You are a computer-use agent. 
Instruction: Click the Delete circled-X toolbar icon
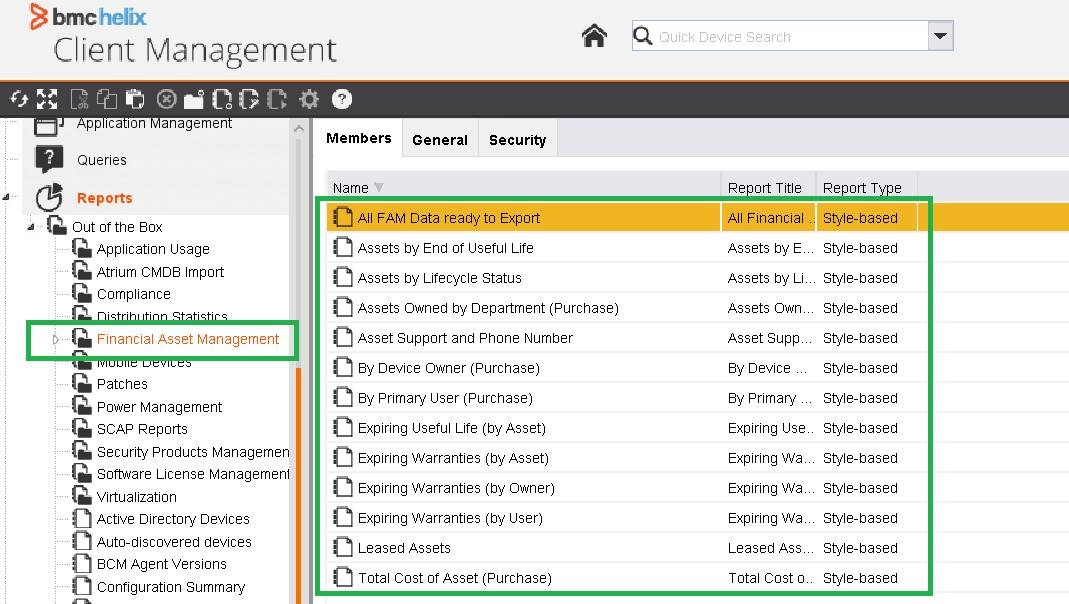(x=166, y=100)
